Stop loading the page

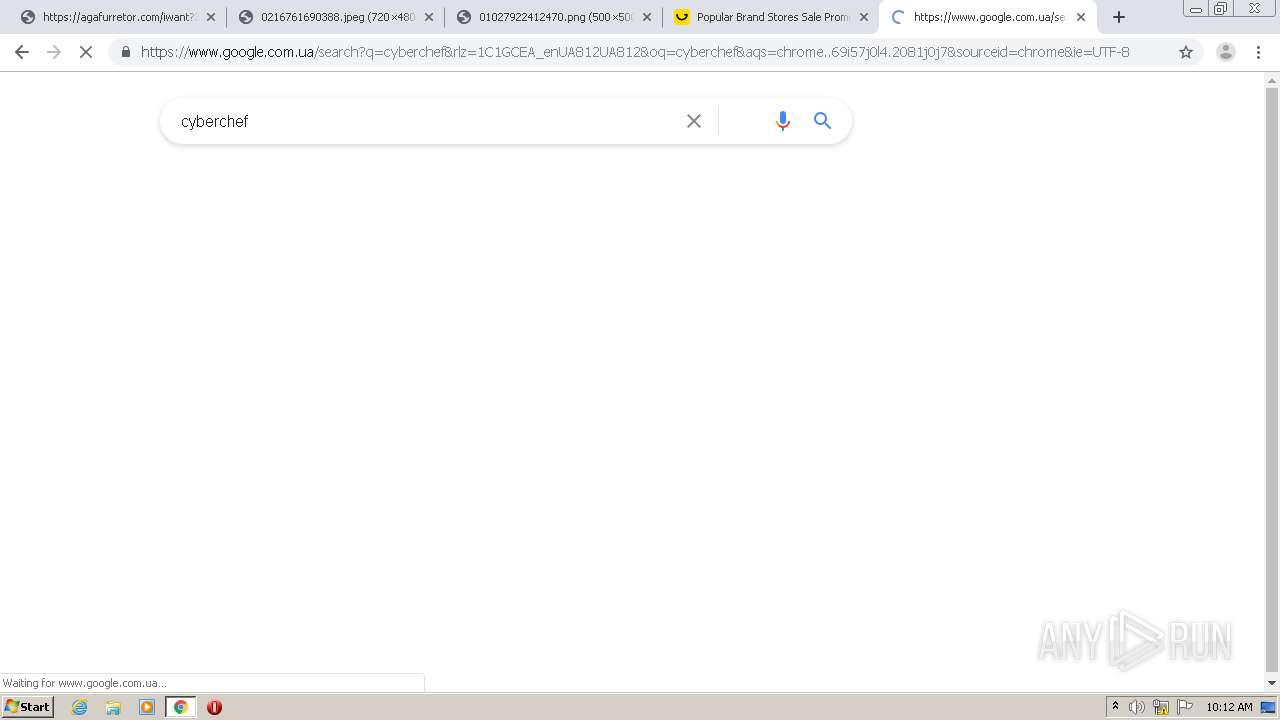point(86,52)
